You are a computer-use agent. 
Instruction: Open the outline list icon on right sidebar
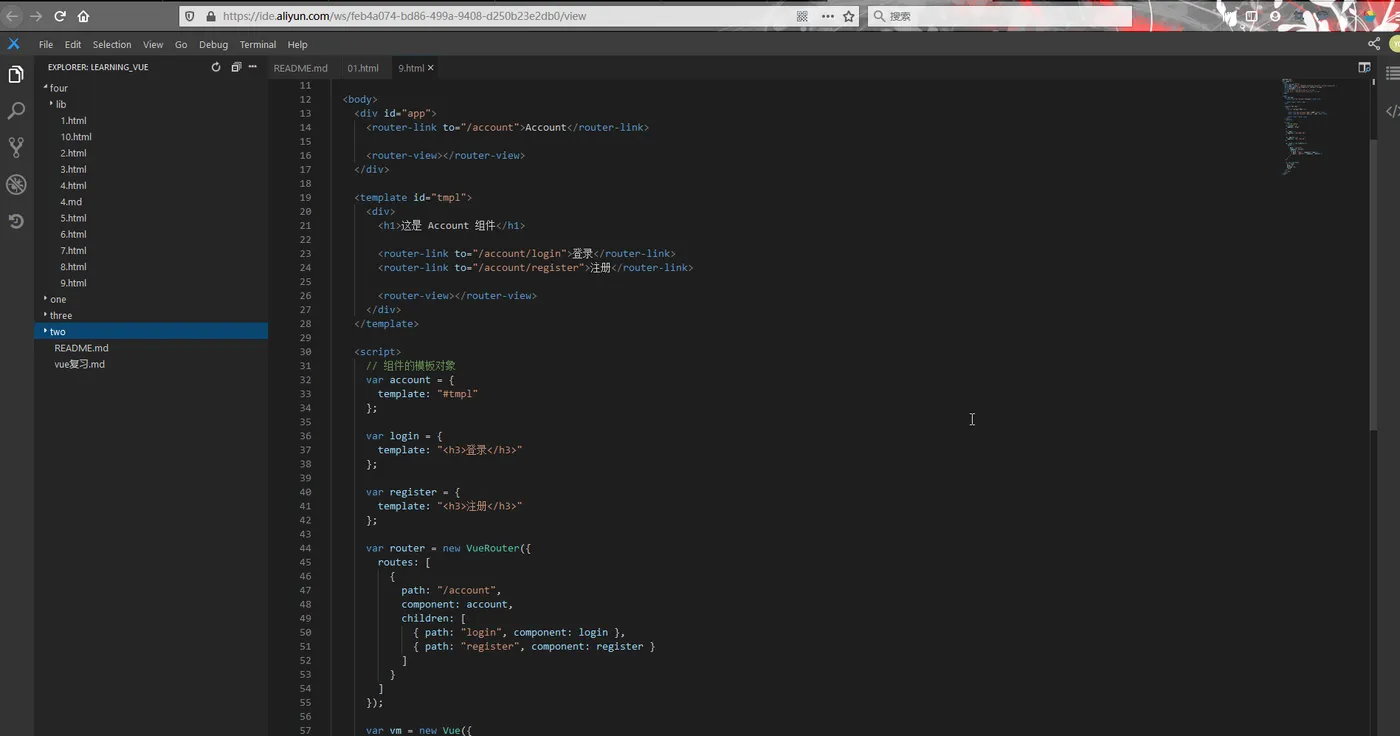point(1392,72)
